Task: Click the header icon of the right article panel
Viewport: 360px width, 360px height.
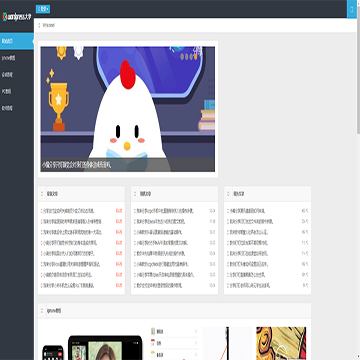Action: [228, 194]
